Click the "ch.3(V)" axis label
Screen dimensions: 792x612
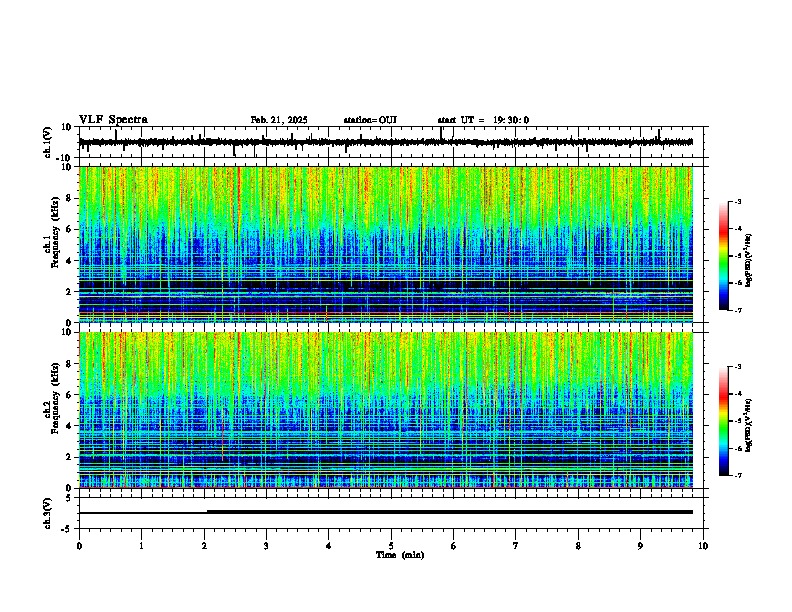[x=48, y=513]
